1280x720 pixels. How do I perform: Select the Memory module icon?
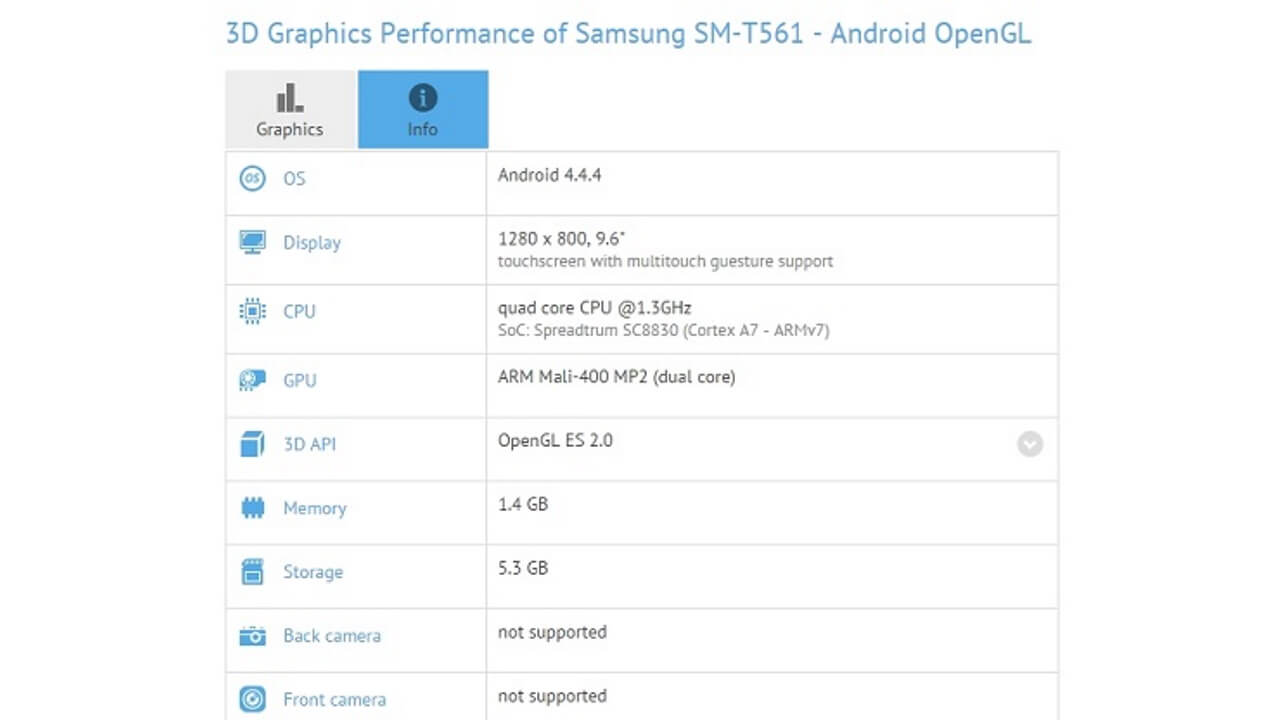[x=252, y=508]
